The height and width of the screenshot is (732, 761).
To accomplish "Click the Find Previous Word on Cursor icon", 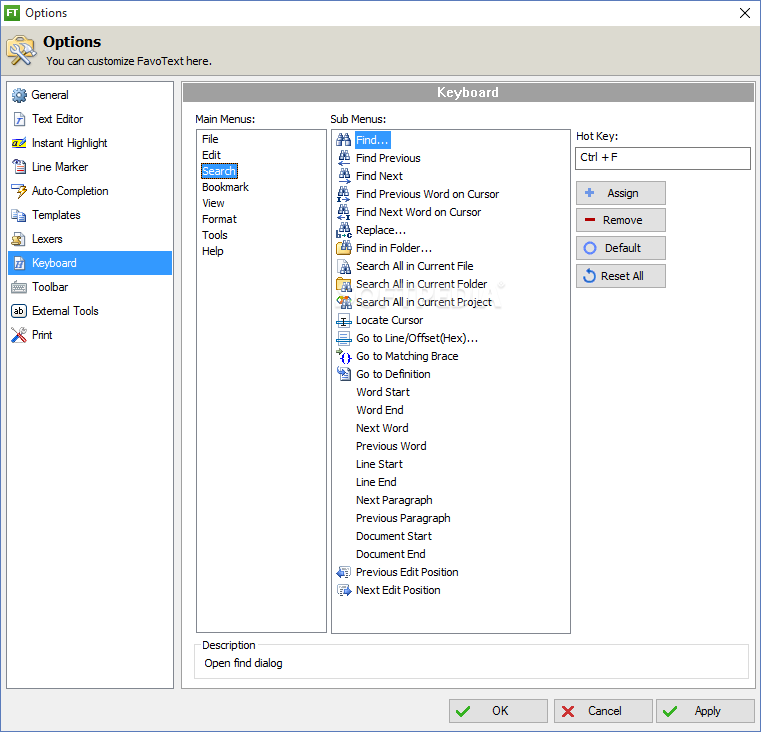I will coord(344,194).
